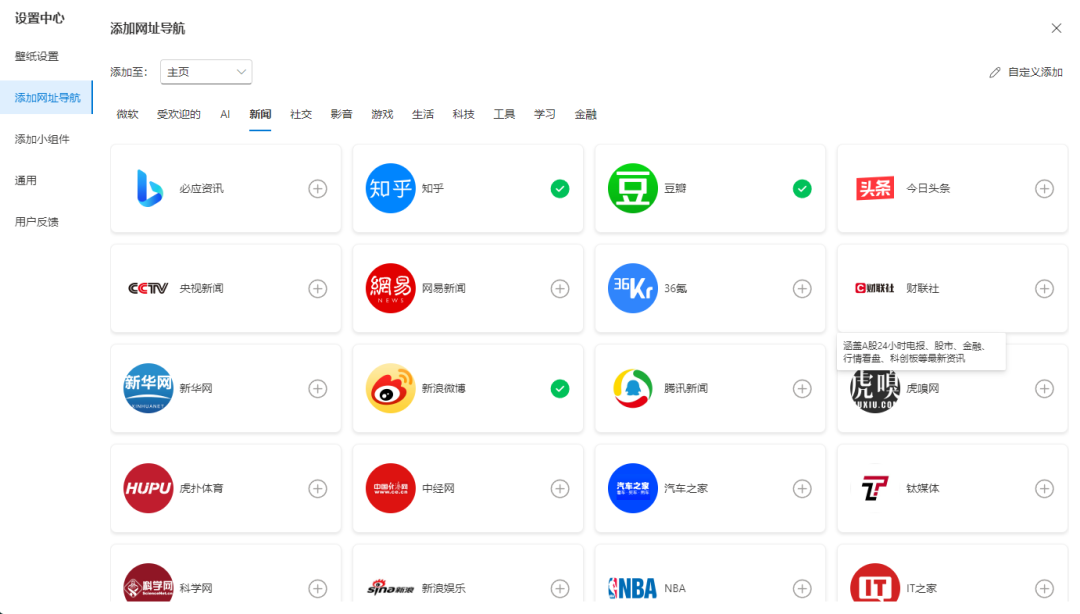Add 新浪娱乐 with its plus icon
This screenshot has height=614, width=1080.
tap(560, 588)
